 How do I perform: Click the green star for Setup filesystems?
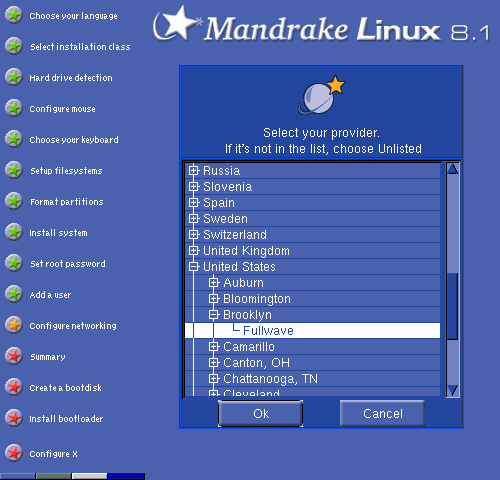pyautogui.click(x=14, y=170)
